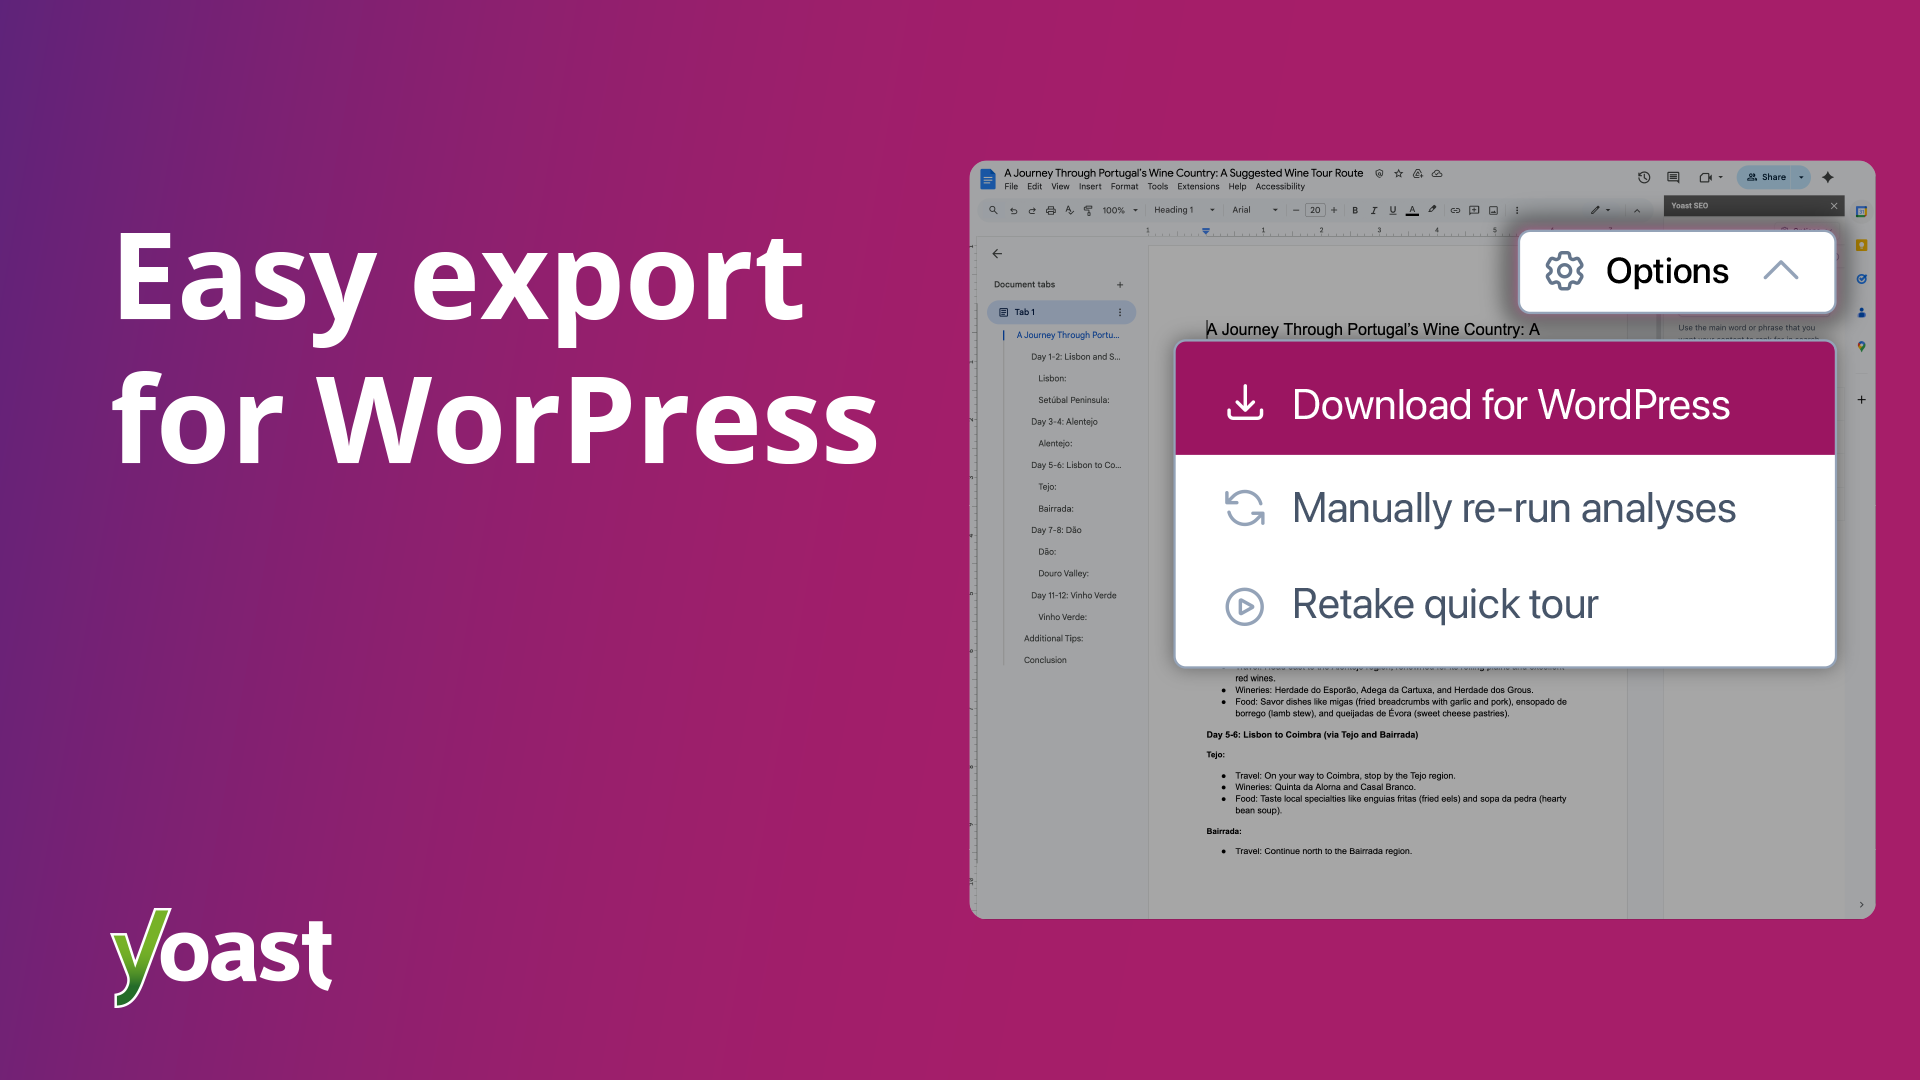Click the download icon for WordPress
The image size is (1920, 1080).
1245,403
